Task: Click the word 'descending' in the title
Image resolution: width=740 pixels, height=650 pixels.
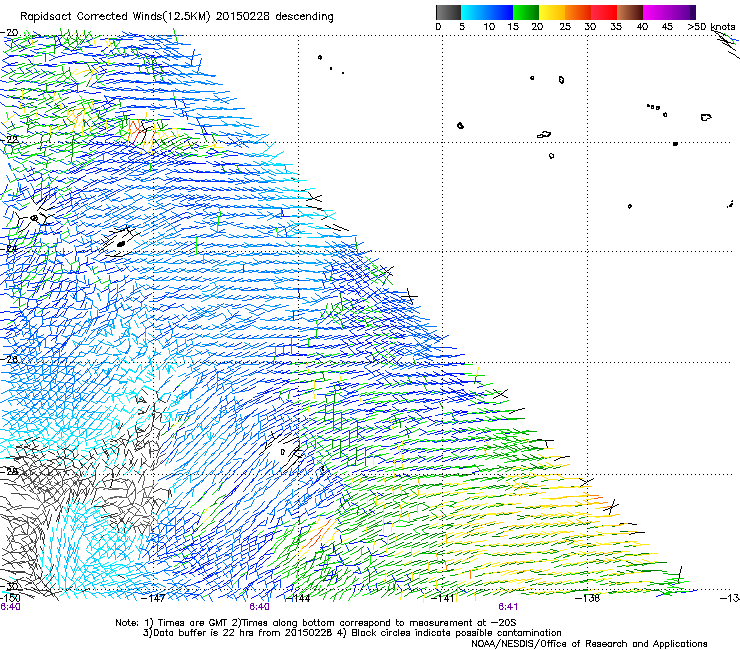Action: (304, 17)
